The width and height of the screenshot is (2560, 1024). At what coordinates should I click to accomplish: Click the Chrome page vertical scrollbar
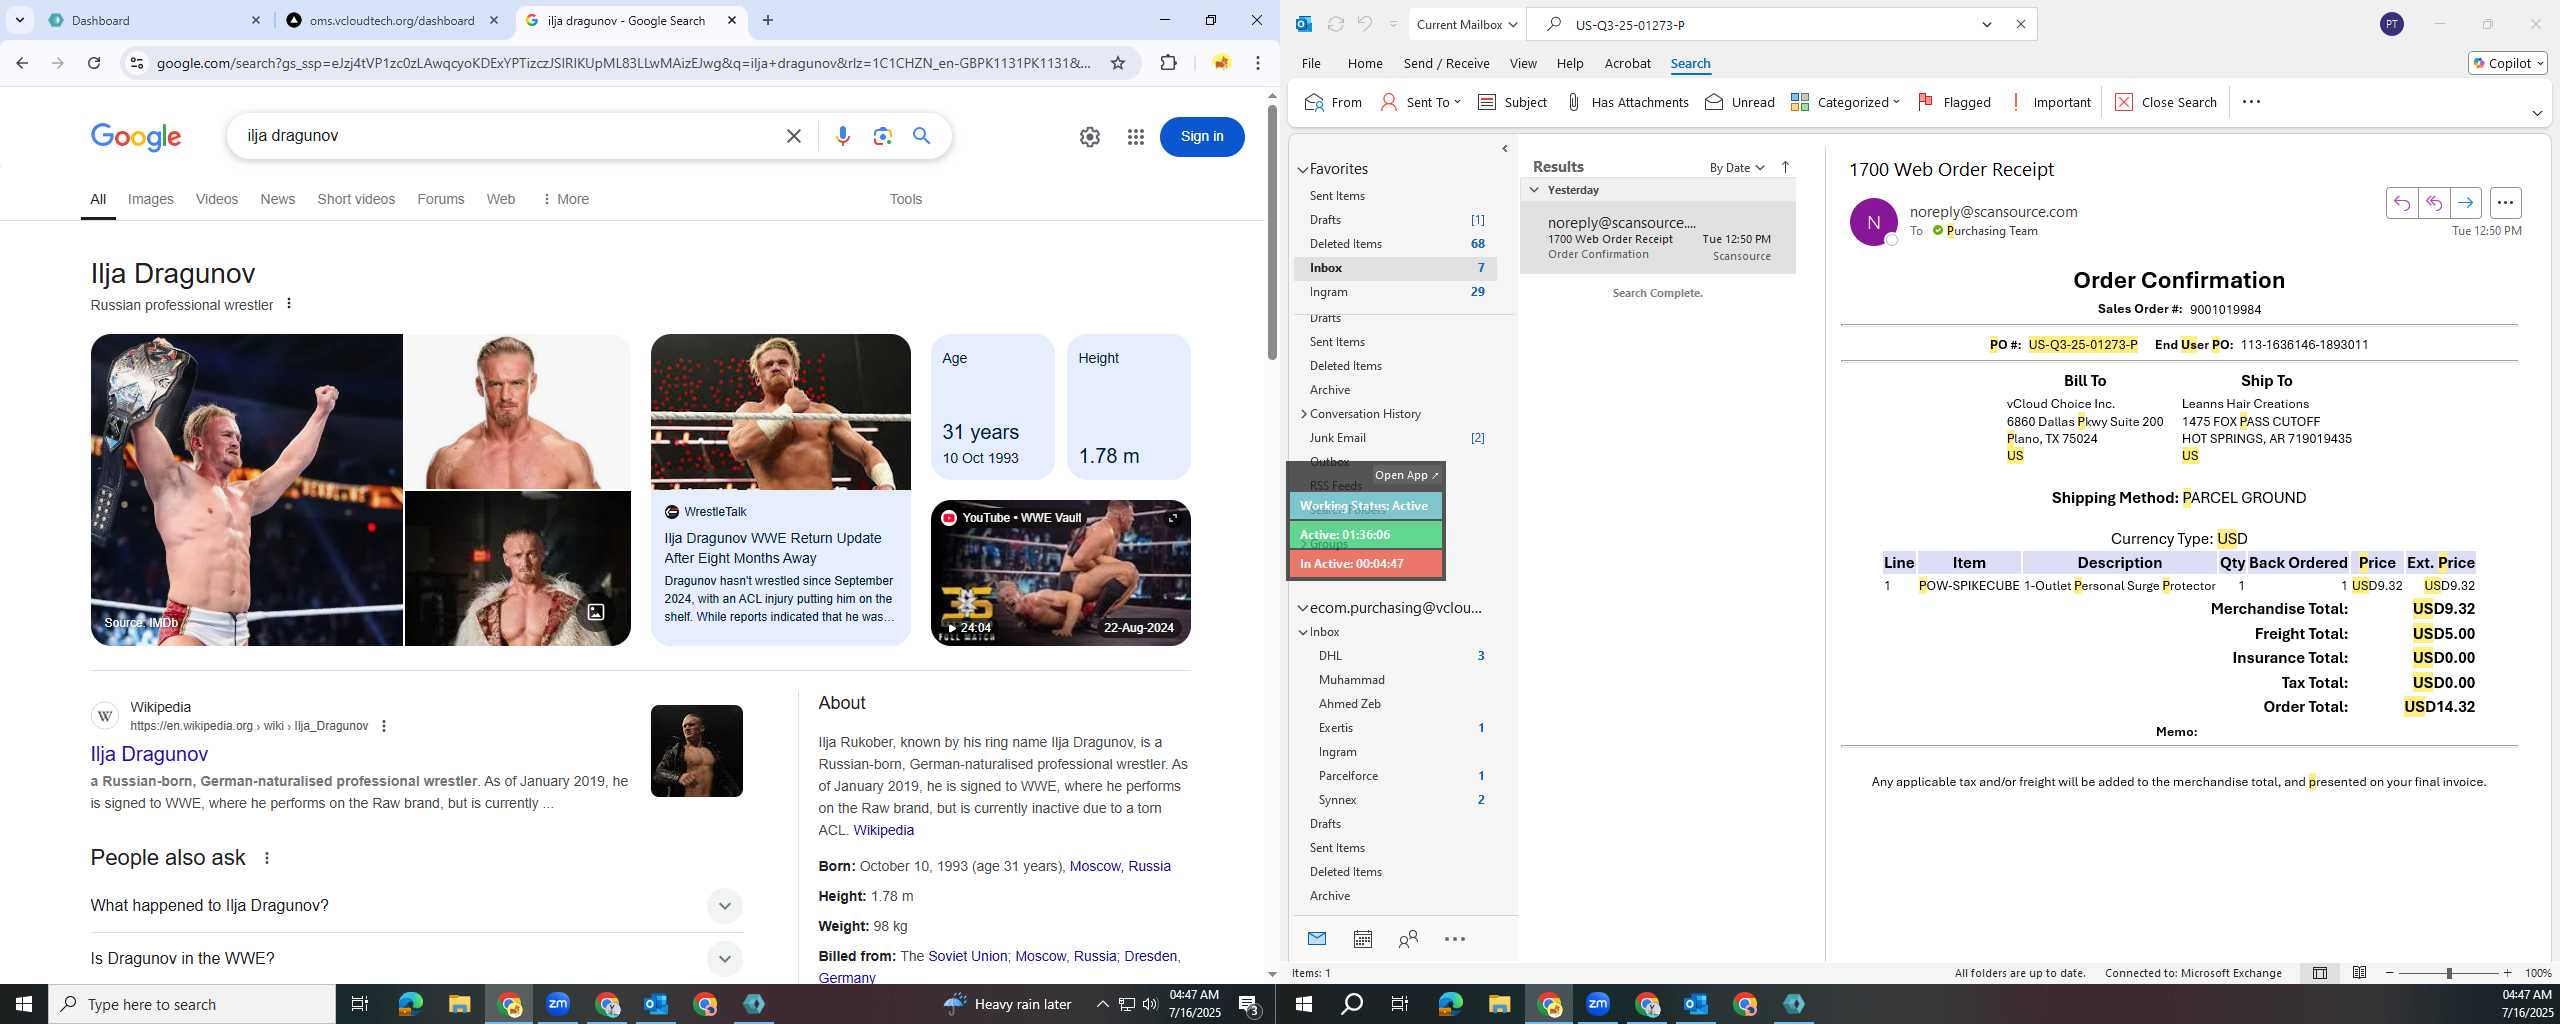pyautogui.click(x=1272, y=232)
